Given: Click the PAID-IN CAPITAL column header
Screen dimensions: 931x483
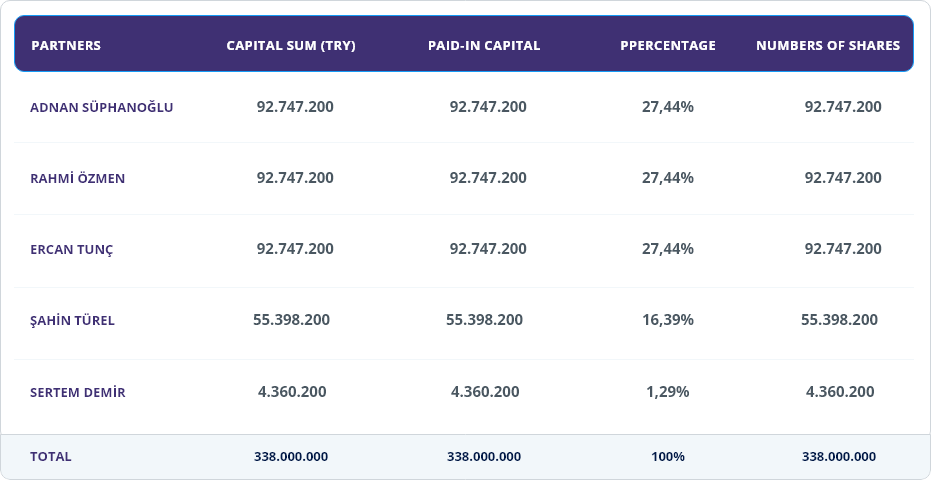Looking at the screenshot, I should coord(484,46).
